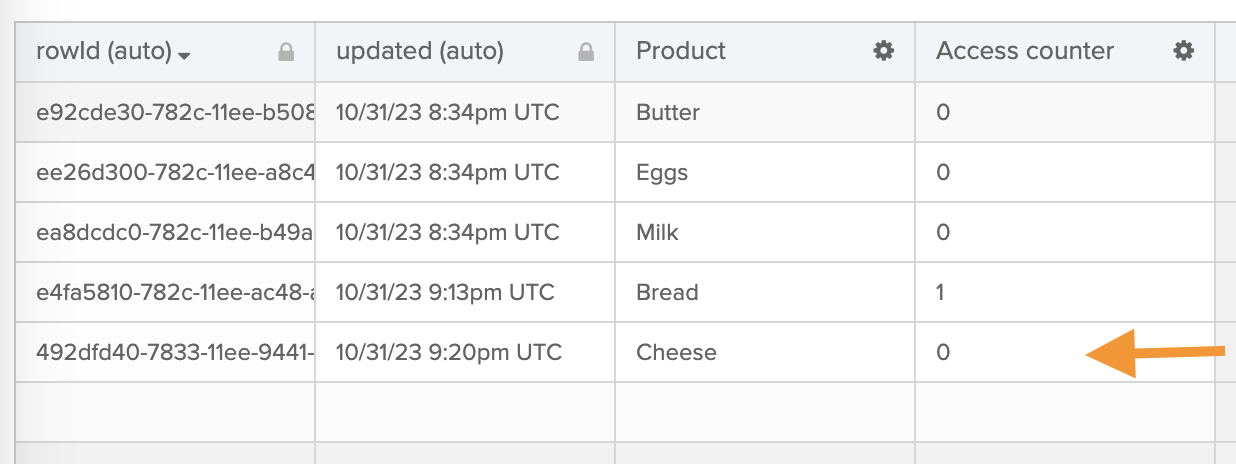The height and width of the screenshot is (464, 1236).
Task: Select the Cheese product cell
Action: (x=676, y=352)
